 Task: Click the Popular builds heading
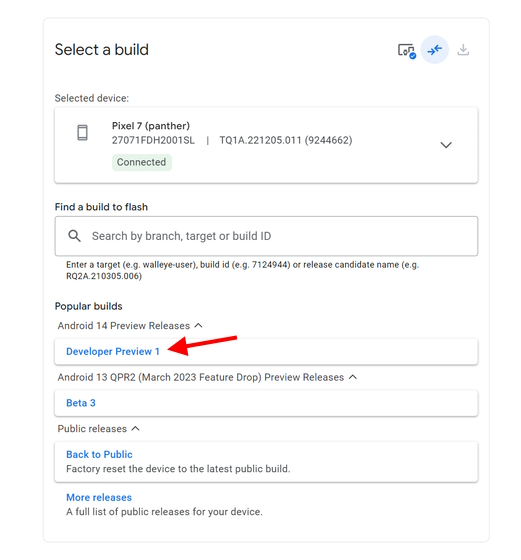[89, 306]
